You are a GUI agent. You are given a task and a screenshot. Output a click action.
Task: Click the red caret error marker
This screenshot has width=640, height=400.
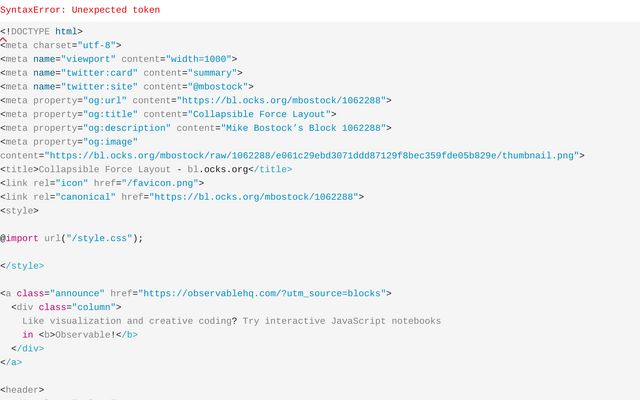point(3,40)
